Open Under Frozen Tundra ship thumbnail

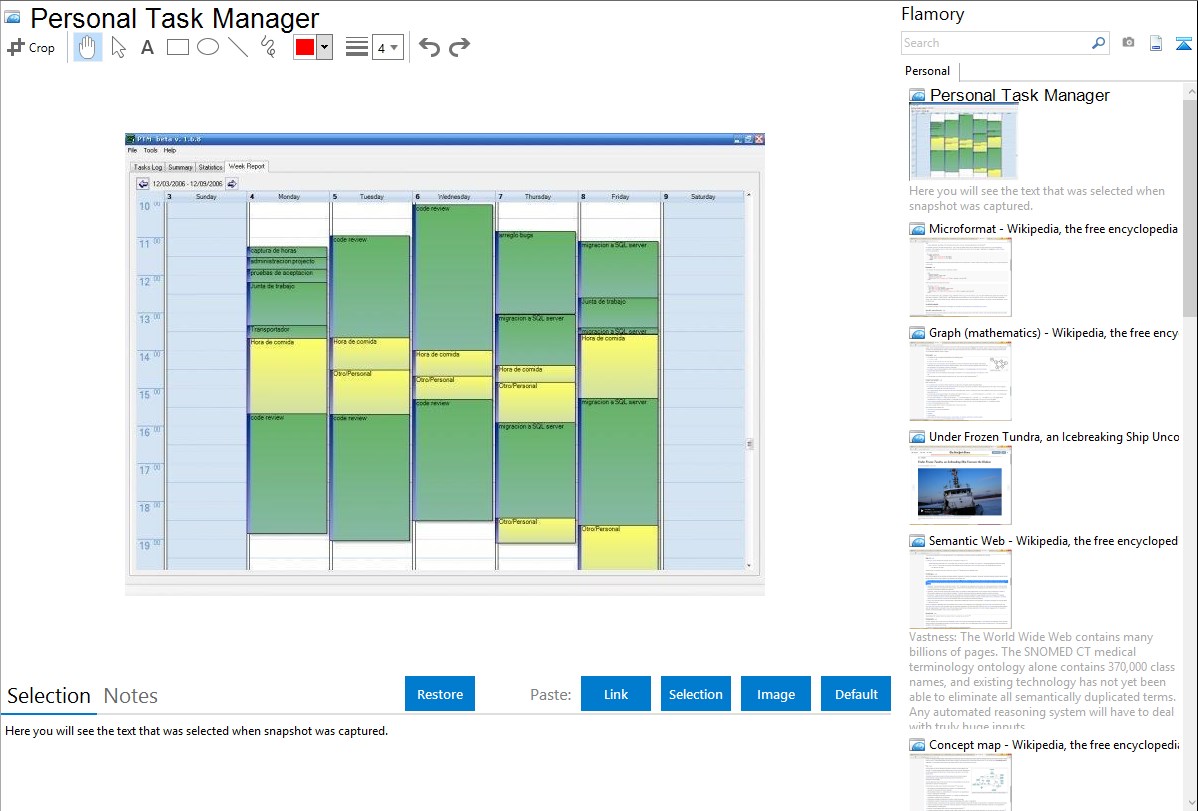[x=960, y=485]
